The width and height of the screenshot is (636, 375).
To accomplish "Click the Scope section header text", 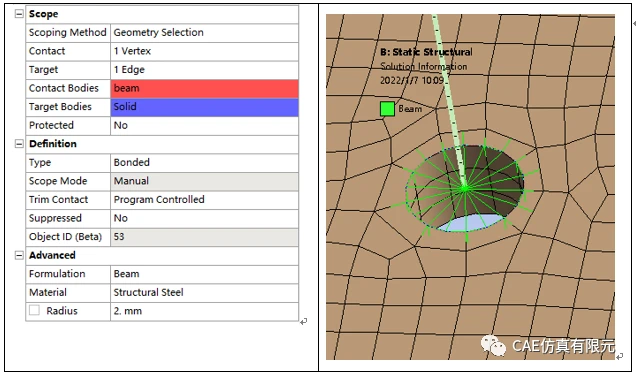I will point(43,14).
